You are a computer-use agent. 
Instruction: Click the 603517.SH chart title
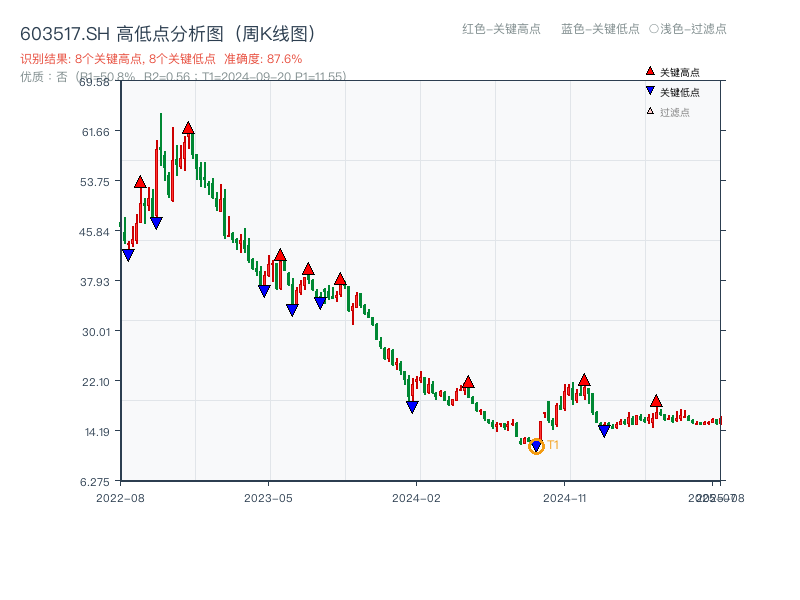point(67,33)
